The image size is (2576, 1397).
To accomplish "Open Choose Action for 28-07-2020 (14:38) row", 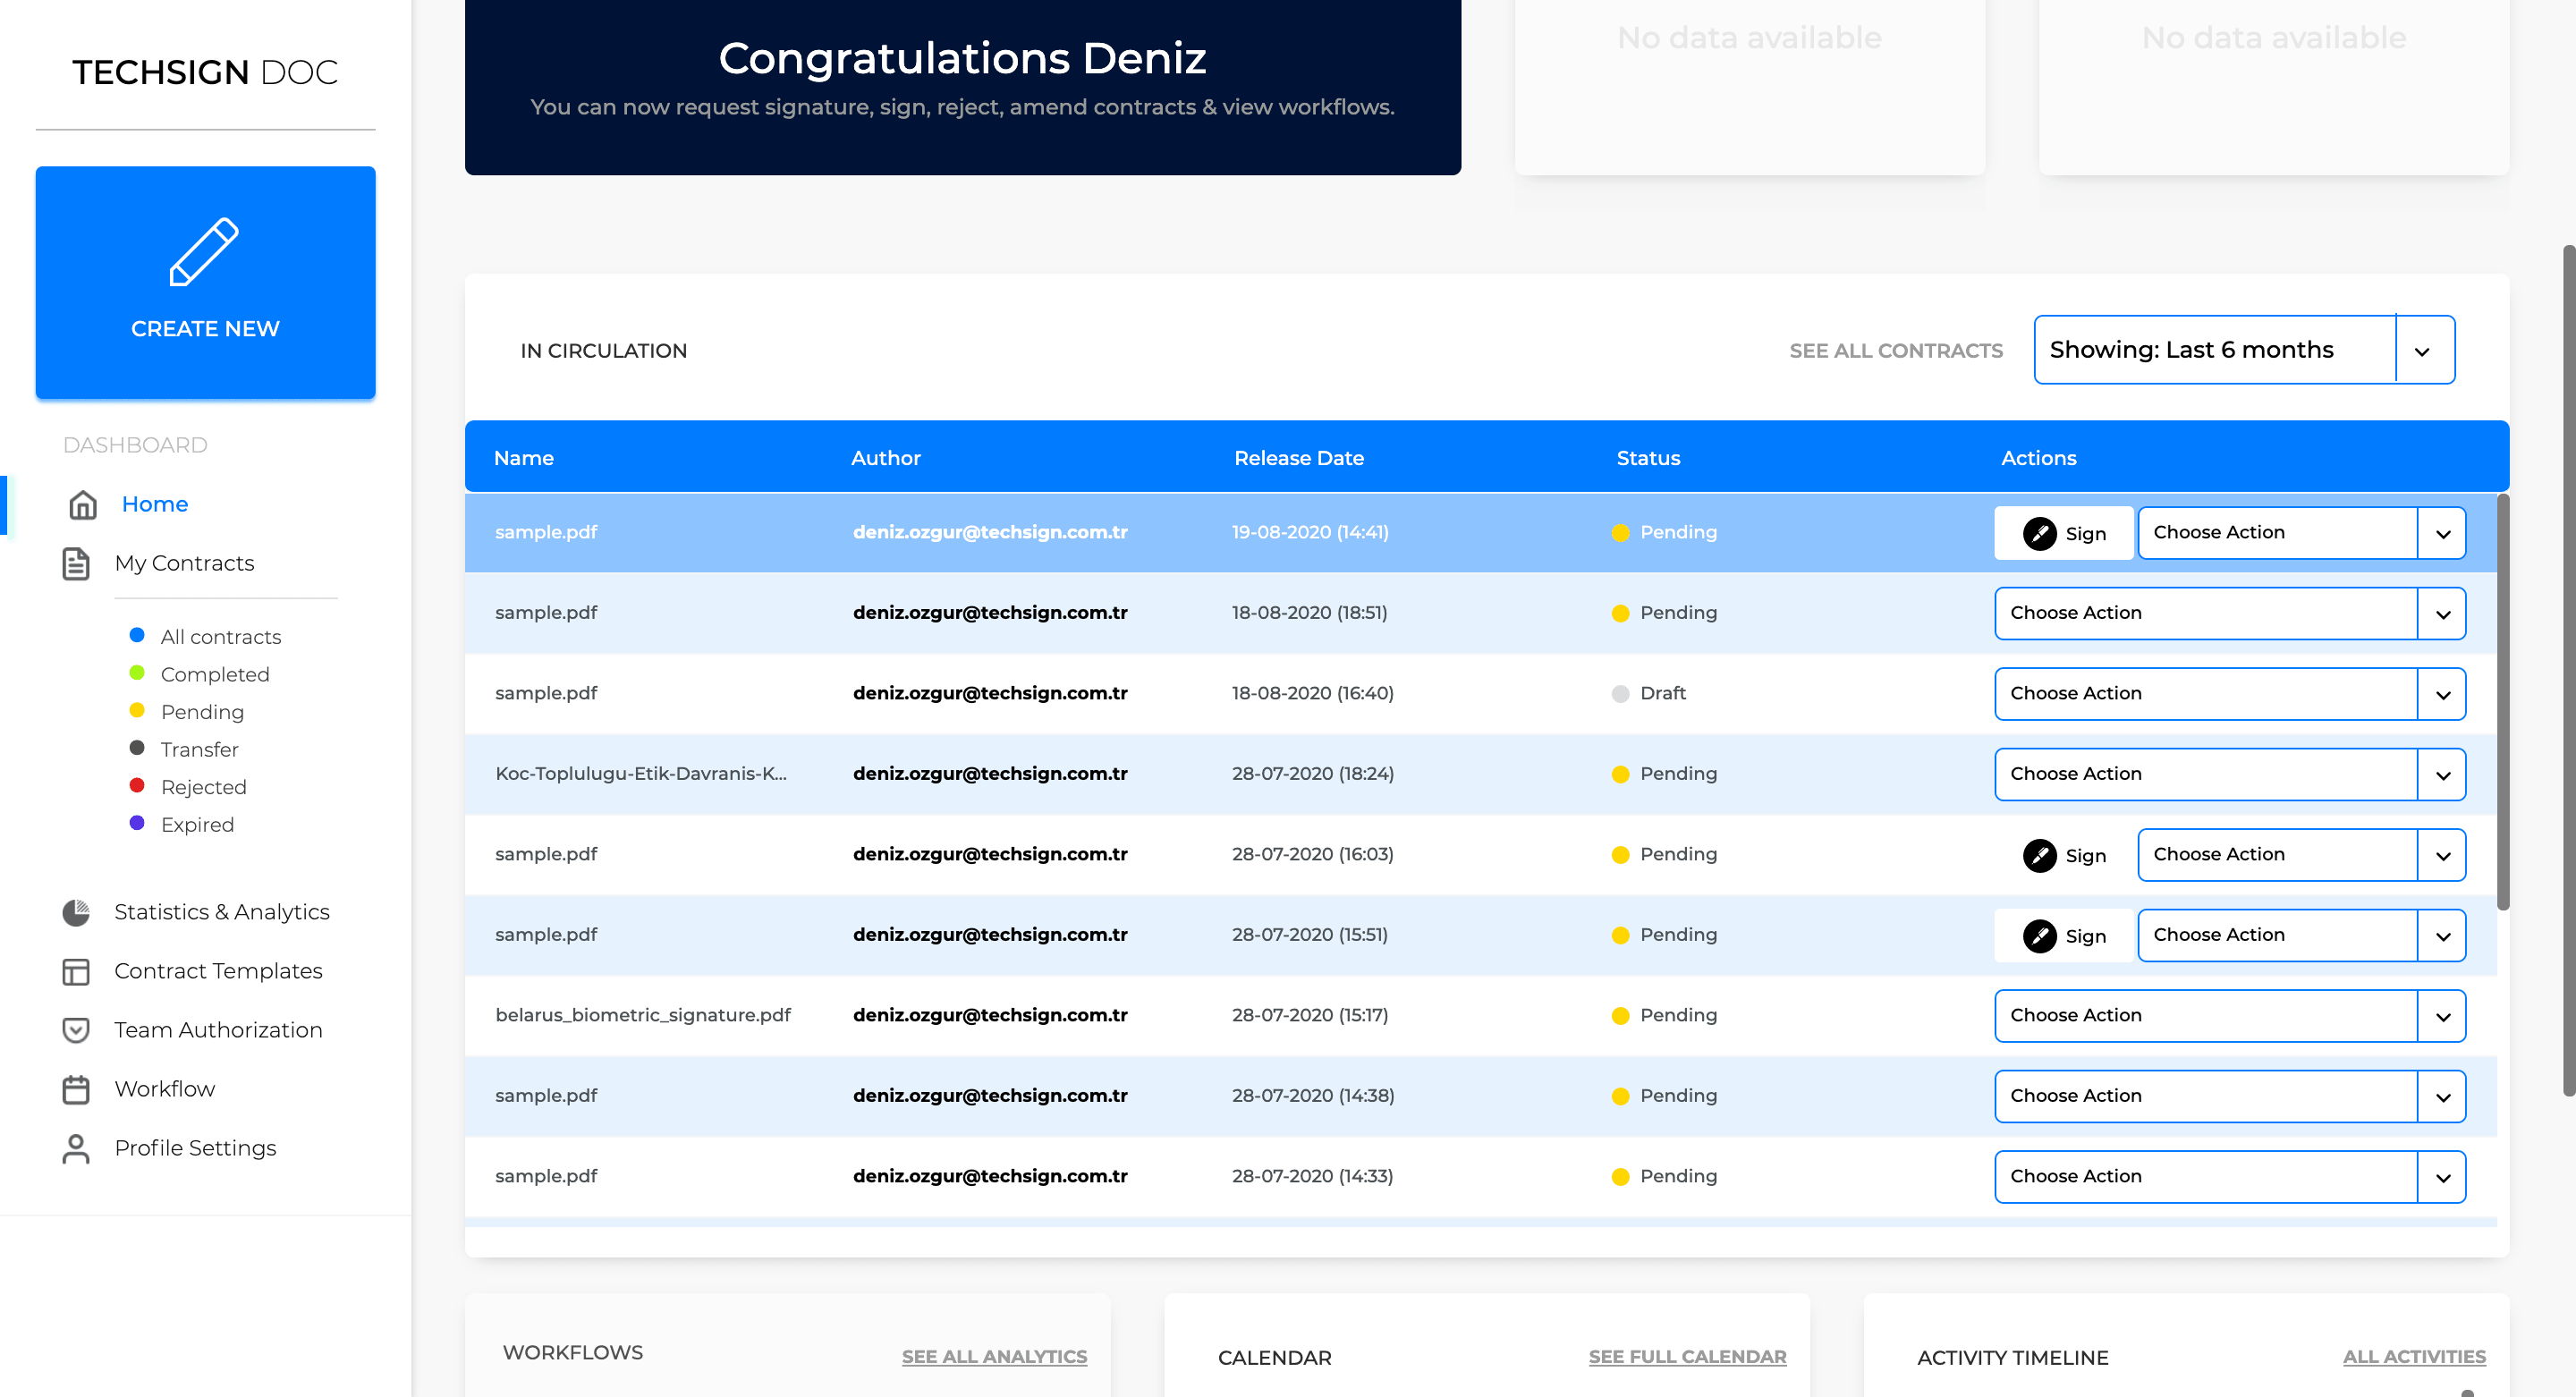I will coord(2229,1096).
